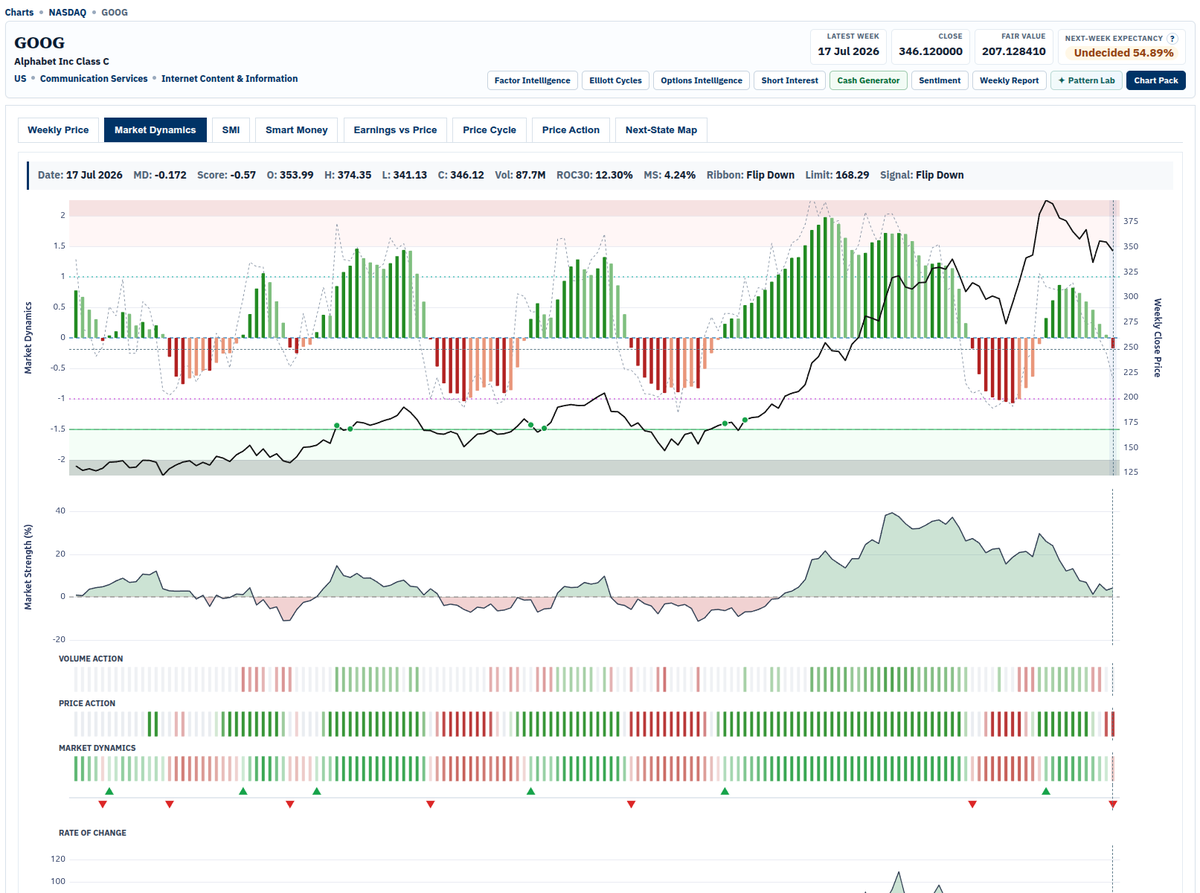Open the Earnings vs Price tab
1200x893 pixels.
[395, 130]
